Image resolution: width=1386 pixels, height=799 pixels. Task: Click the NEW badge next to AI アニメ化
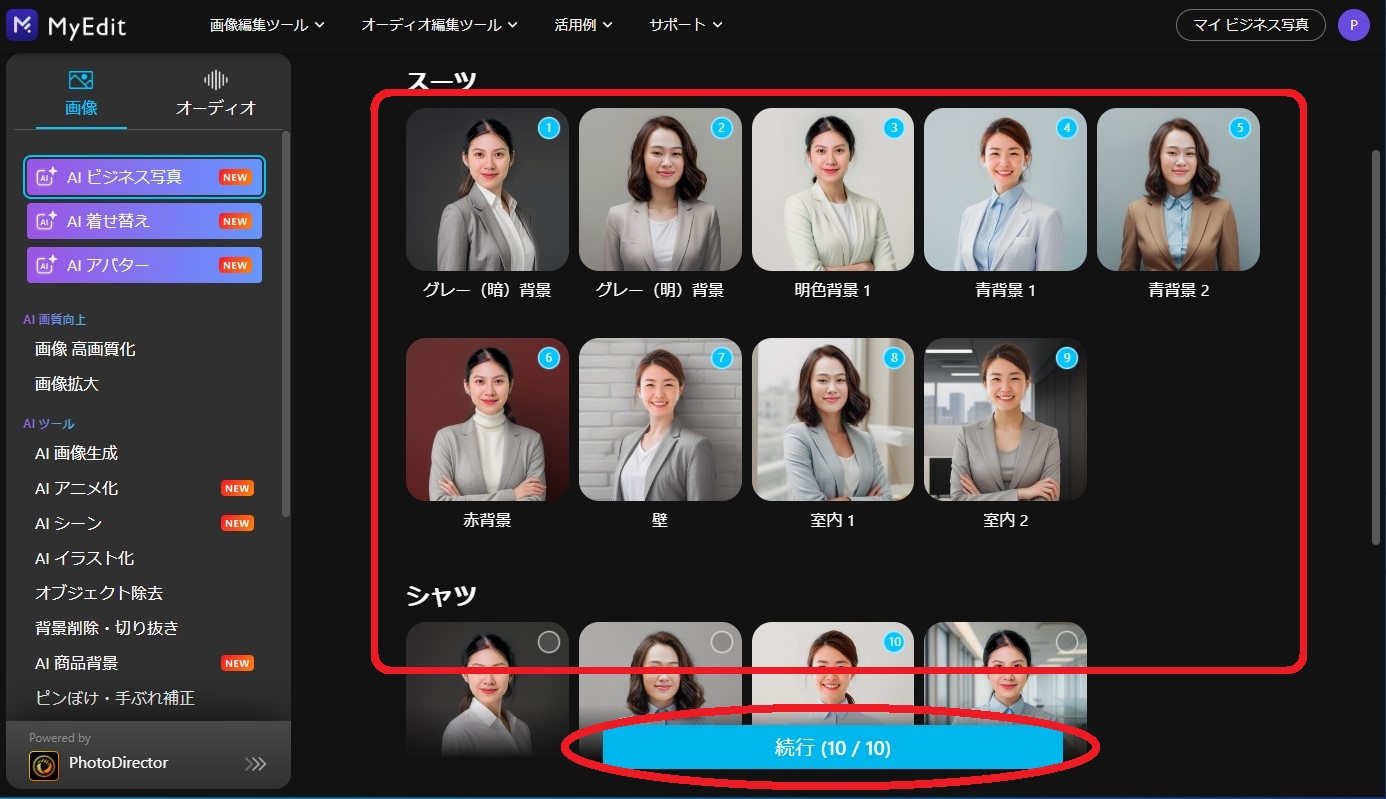tap(237, 488)
